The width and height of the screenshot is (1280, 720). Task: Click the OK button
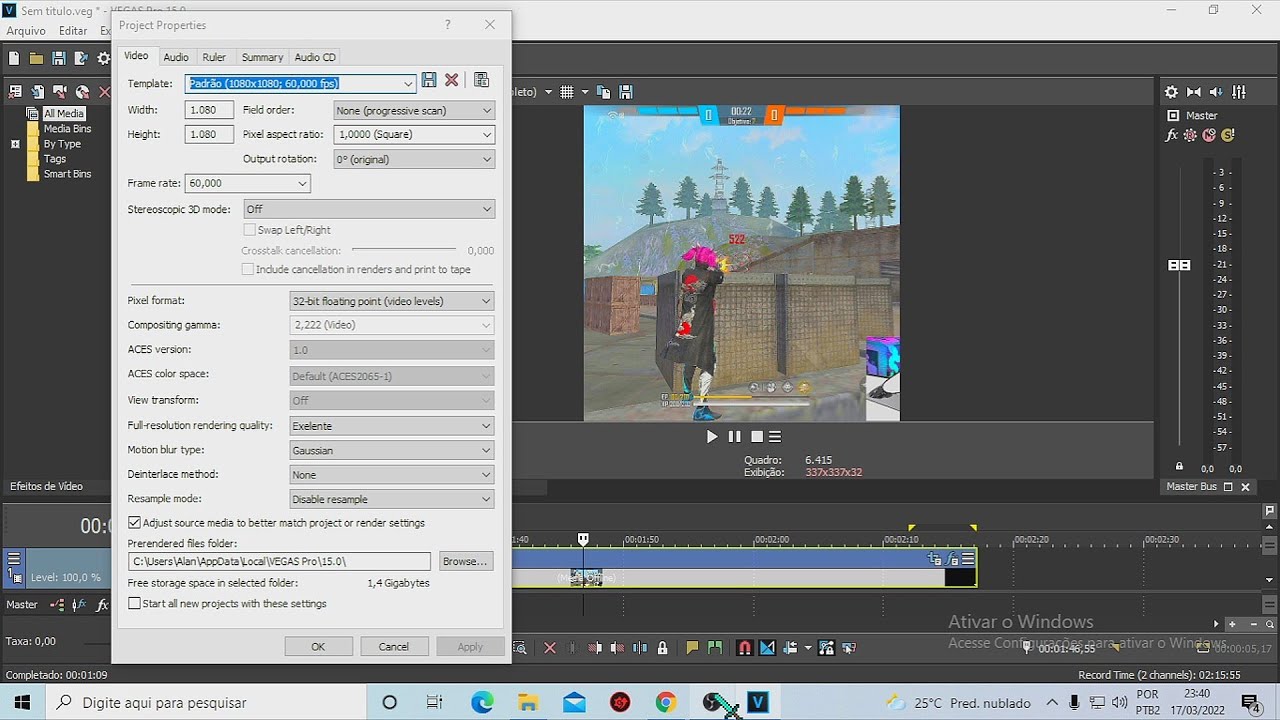pyautogui.click(x=318, y=647)
